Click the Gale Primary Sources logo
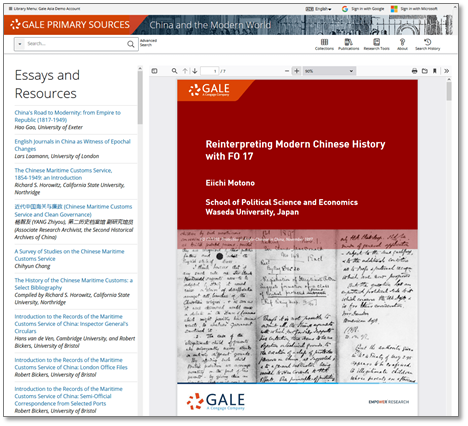Viewport: 468px width, 426px height. point(70,25)
